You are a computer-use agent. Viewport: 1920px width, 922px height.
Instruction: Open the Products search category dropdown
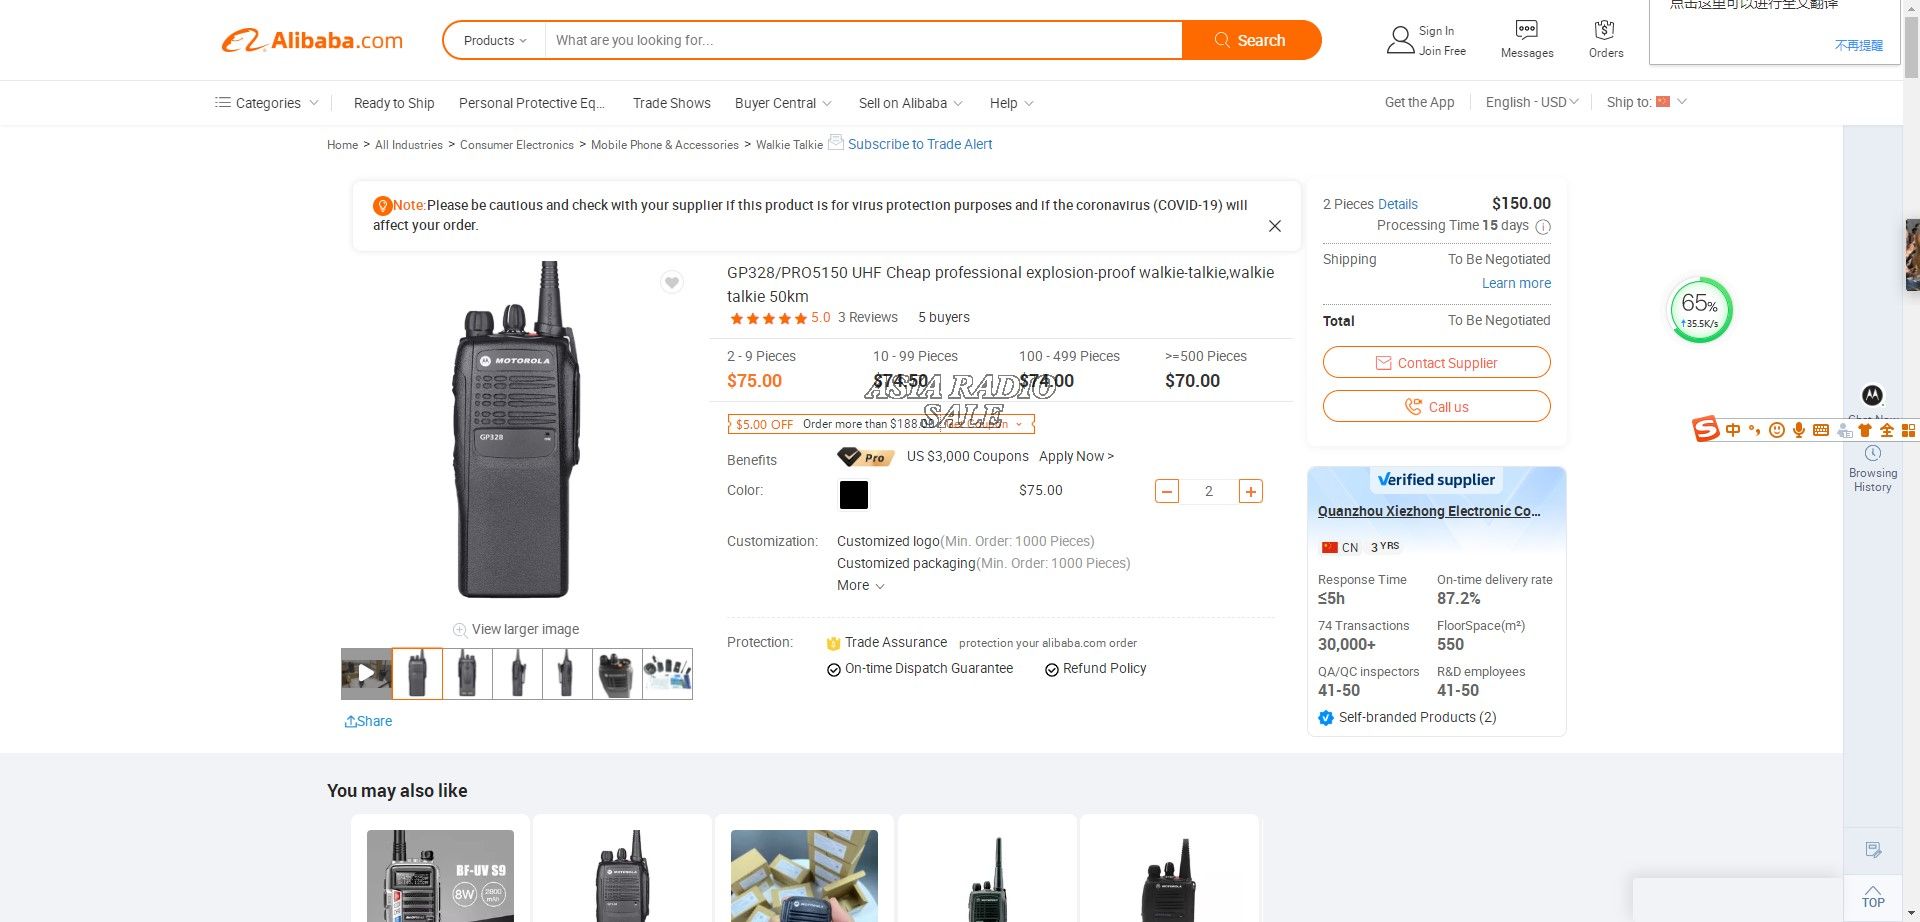tap(495, 41)
